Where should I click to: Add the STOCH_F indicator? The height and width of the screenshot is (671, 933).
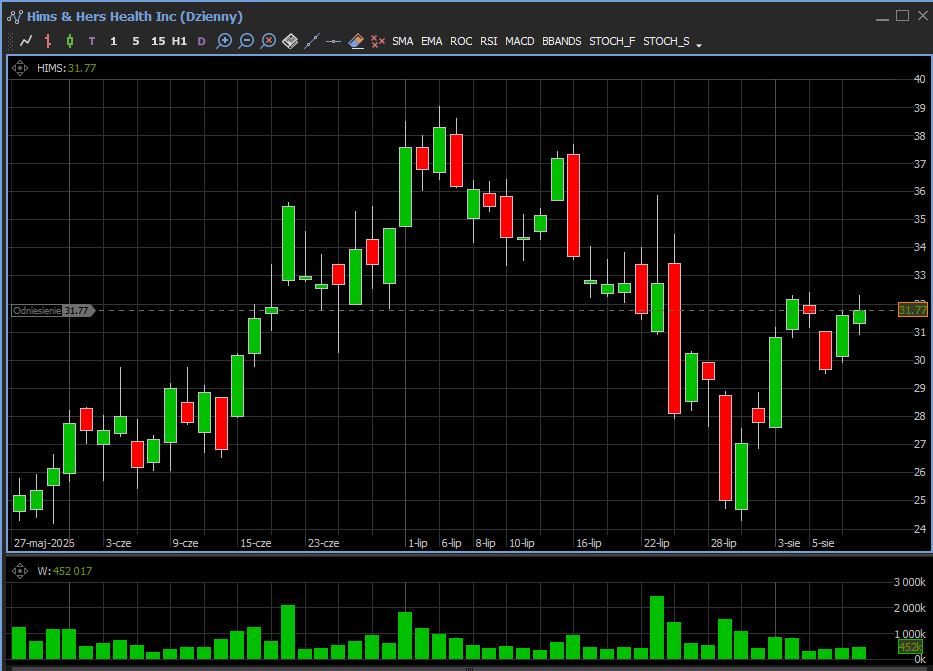(x=612, y=41)
